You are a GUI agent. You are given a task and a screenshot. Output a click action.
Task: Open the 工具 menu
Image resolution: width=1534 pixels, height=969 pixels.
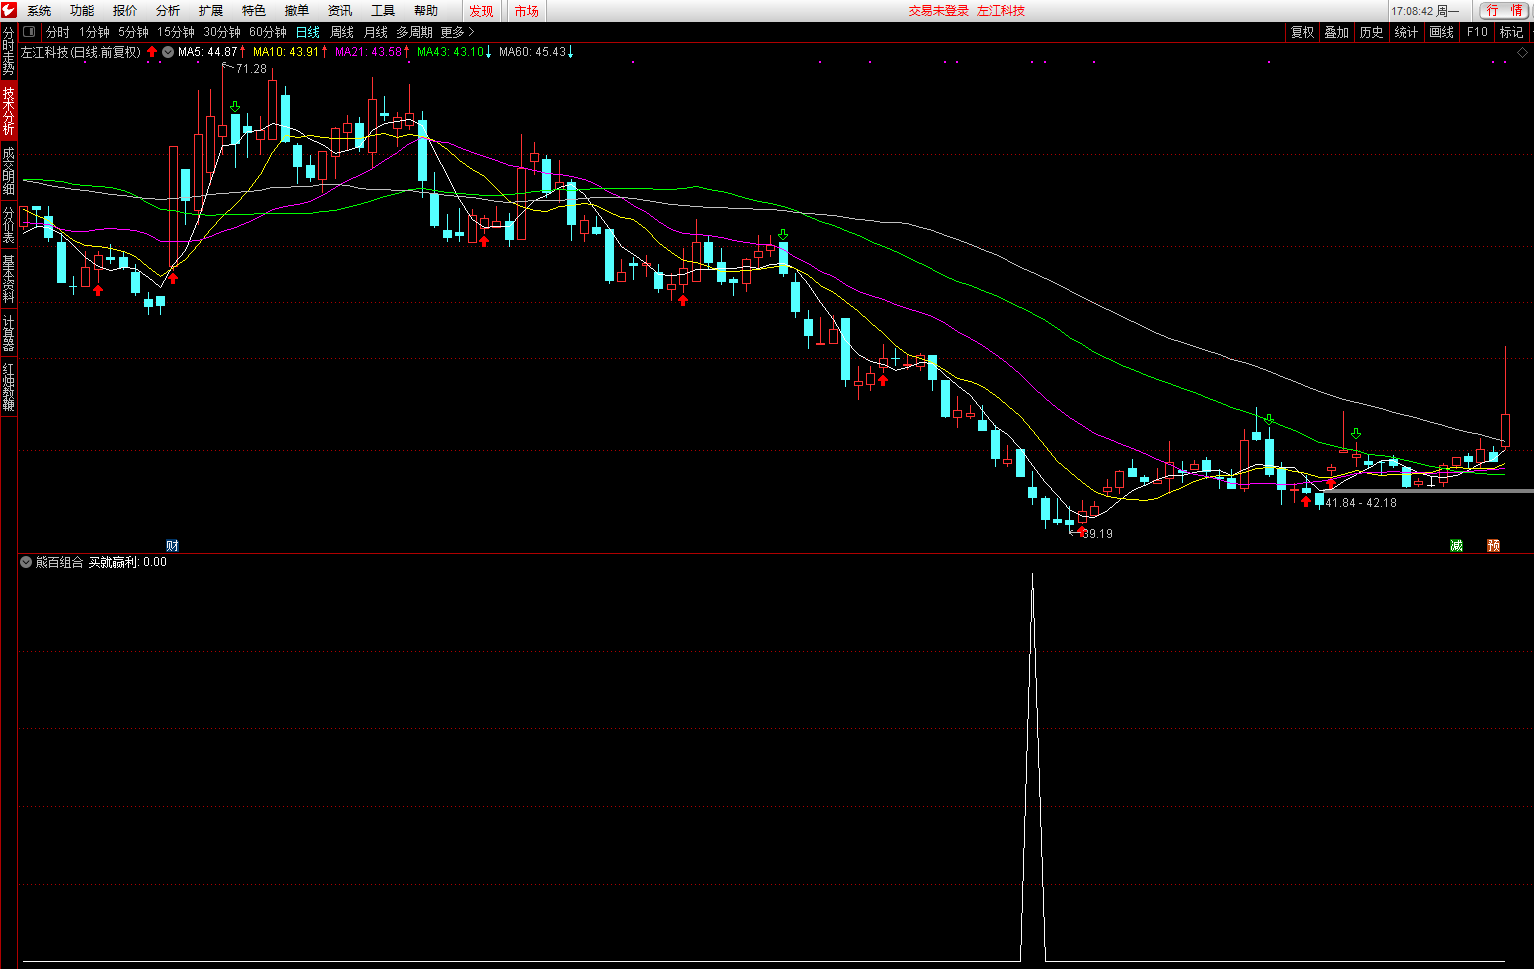pyautogui.click(x=383, y=11)
